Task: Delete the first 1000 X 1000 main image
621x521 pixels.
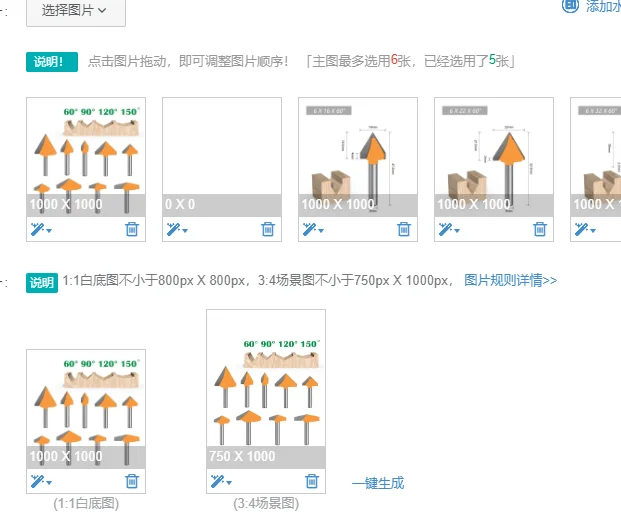Action: pyautogui.click(x=132, y=229)
